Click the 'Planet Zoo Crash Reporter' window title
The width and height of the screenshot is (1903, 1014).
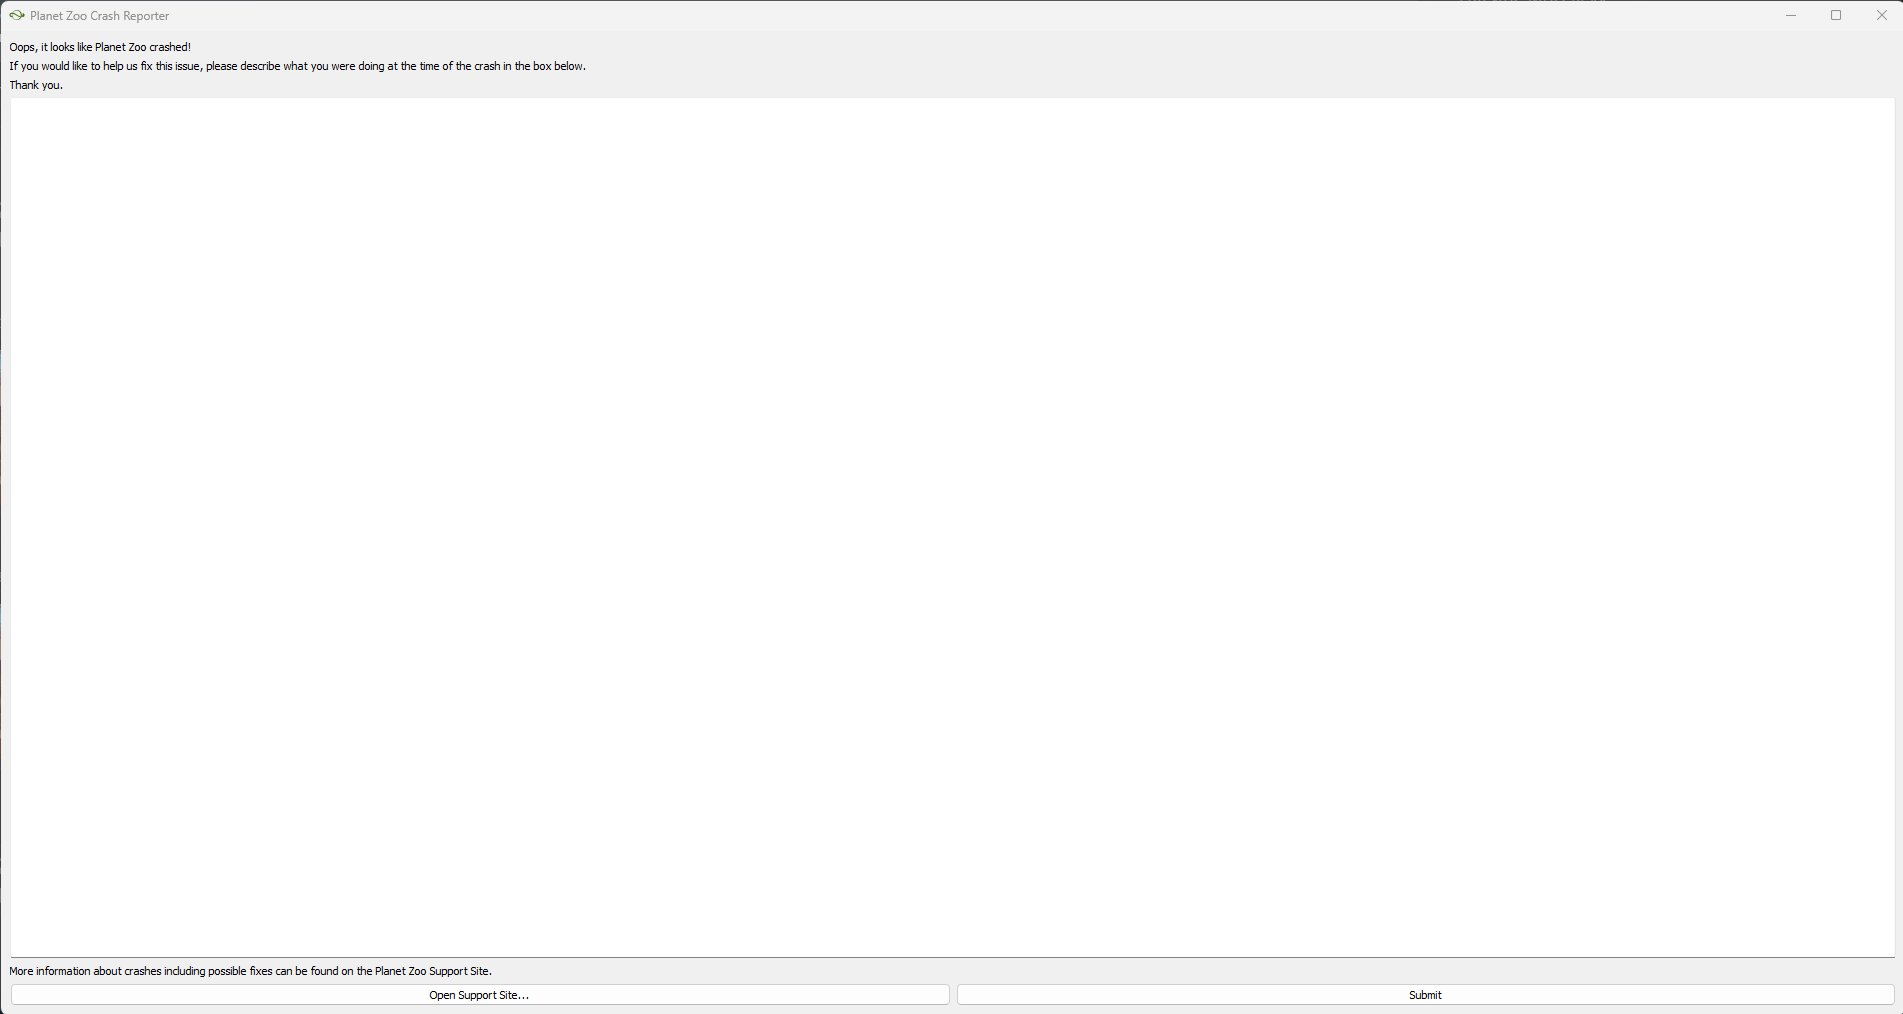(100, 16)
